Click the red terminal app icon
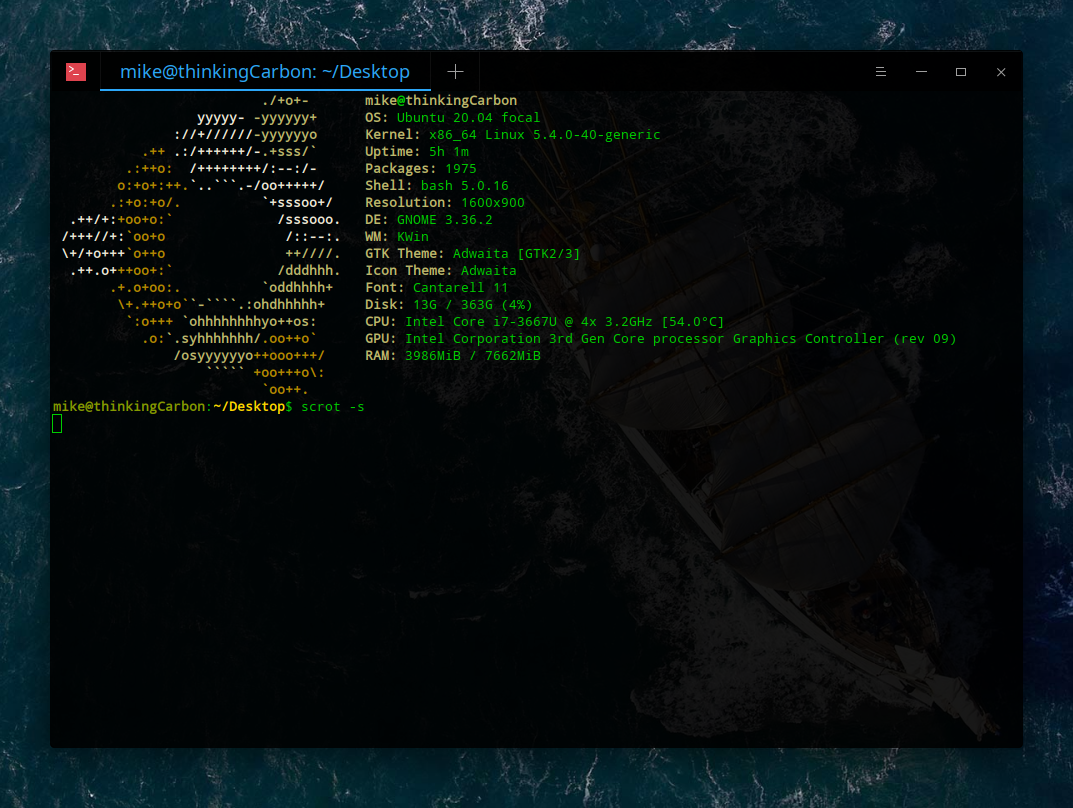Viewport: 1073px width, 808px height. coord(76,72)
